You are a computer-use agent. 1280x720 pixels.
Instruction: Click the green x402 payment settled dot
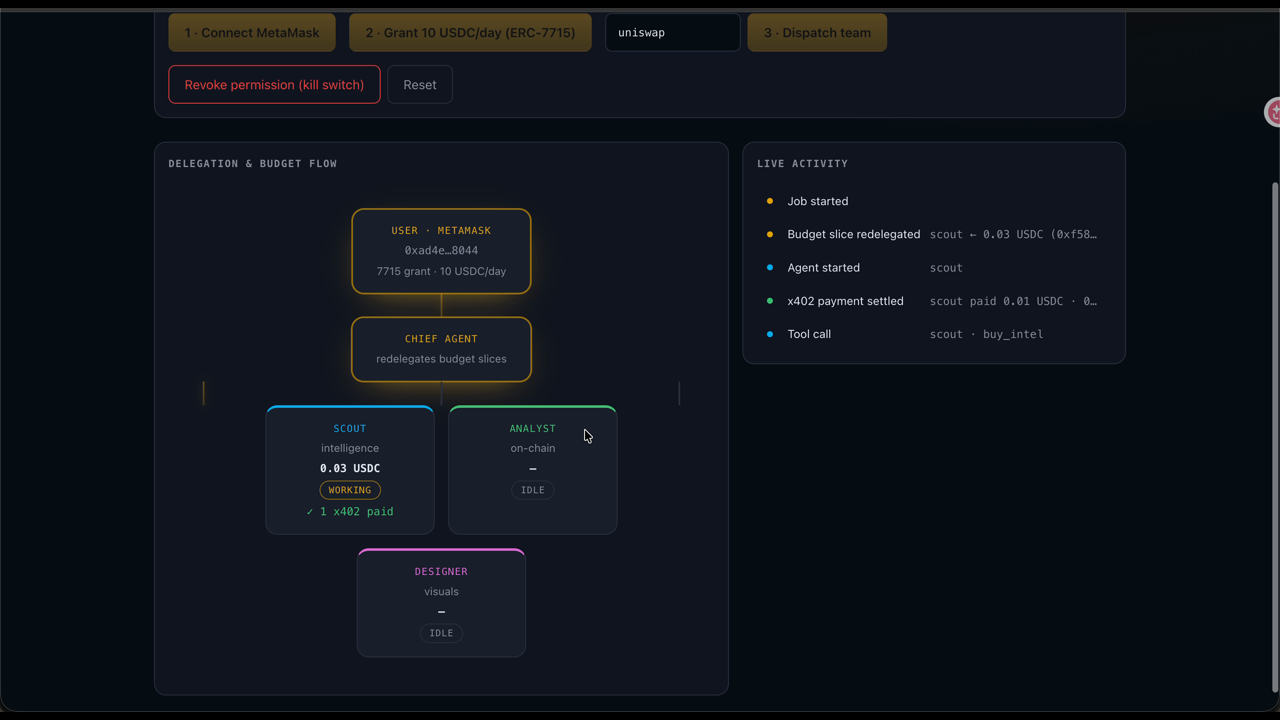[770, 301]
